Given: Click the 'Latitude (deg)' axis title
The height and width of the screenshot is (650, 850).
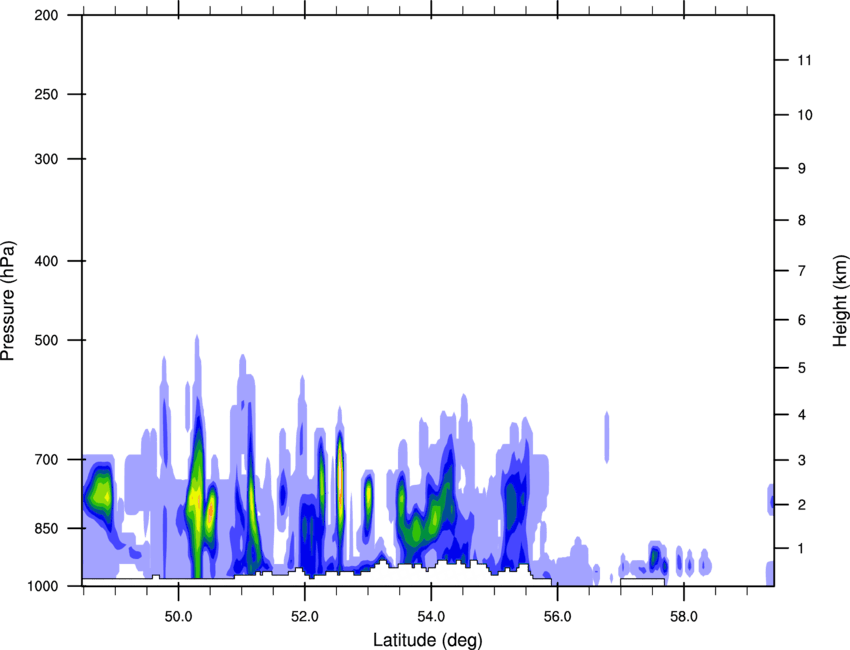Looking at the screenshot, I should point(427,640).
